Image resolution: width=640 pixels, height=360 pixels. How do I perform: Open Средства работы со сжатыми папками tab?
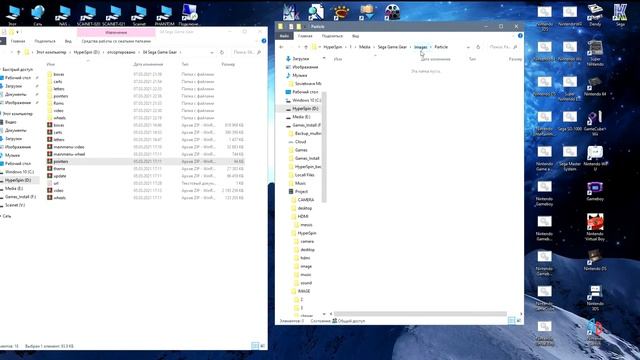(x=116, y=41)
